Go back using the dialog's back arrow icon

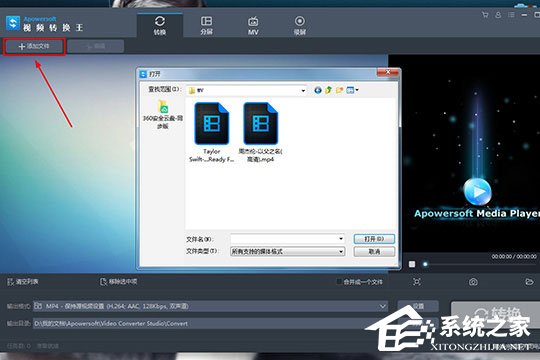[x=318, y=90]
